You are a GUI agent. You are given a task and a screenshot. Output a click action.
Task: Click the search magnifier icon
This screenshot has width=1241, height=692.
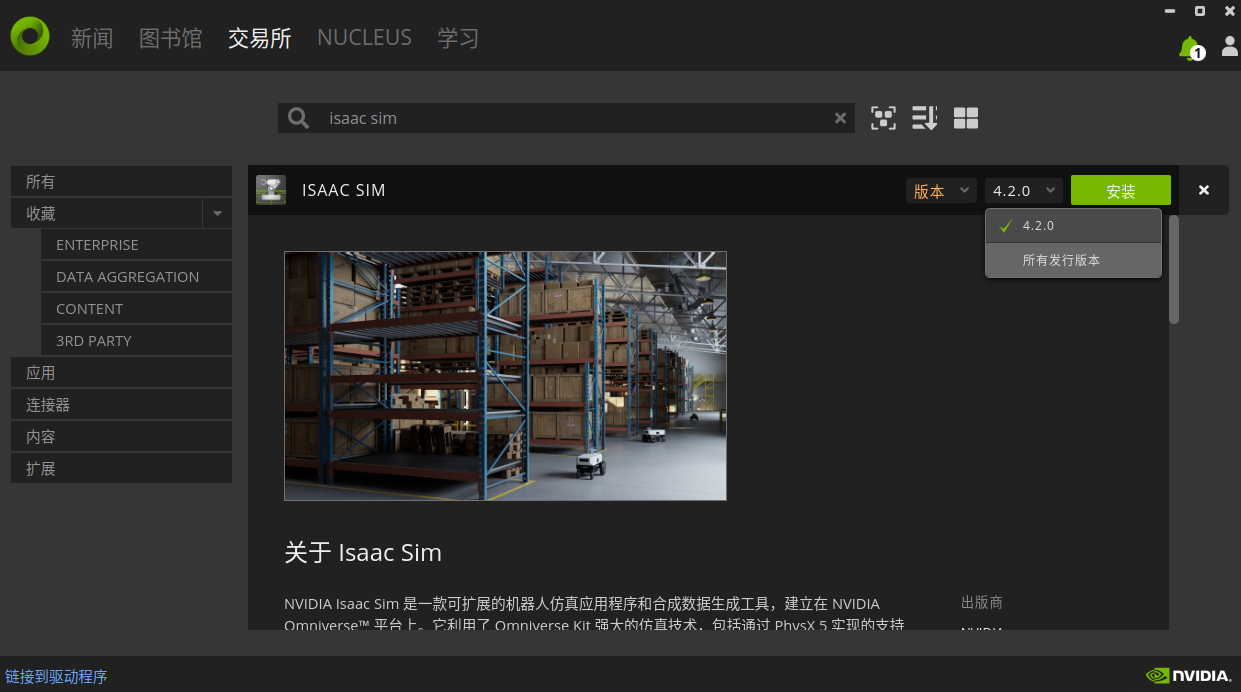click(298, 118)
